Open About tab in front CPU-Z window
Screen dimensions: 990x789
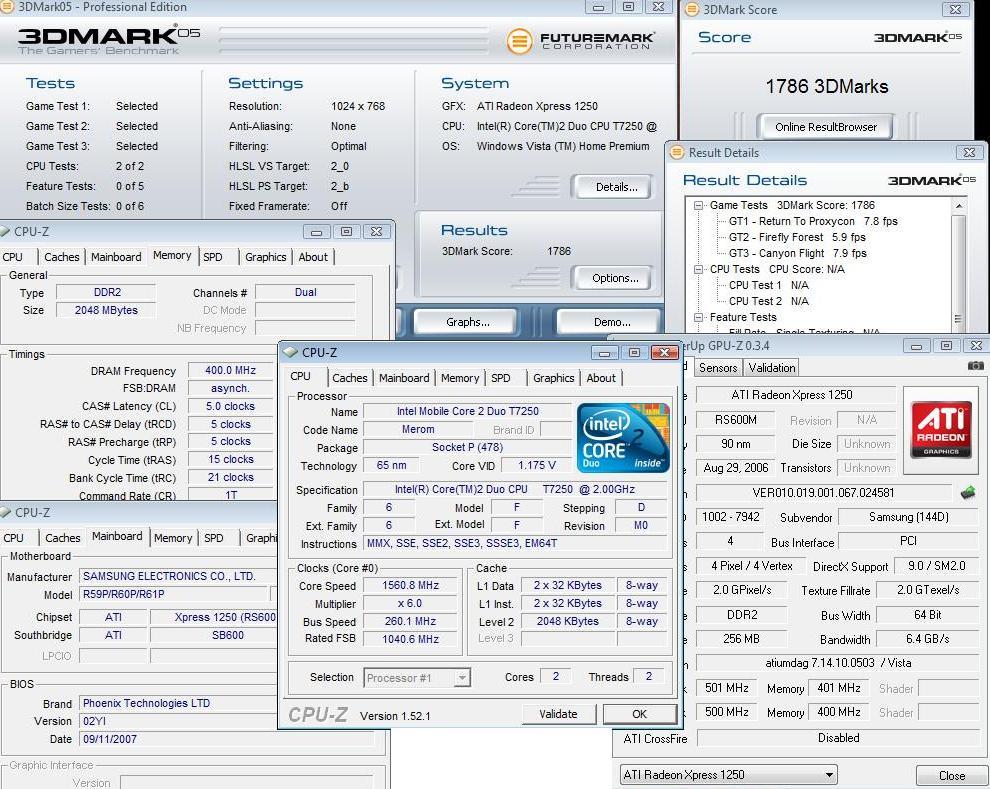[600, 378]
